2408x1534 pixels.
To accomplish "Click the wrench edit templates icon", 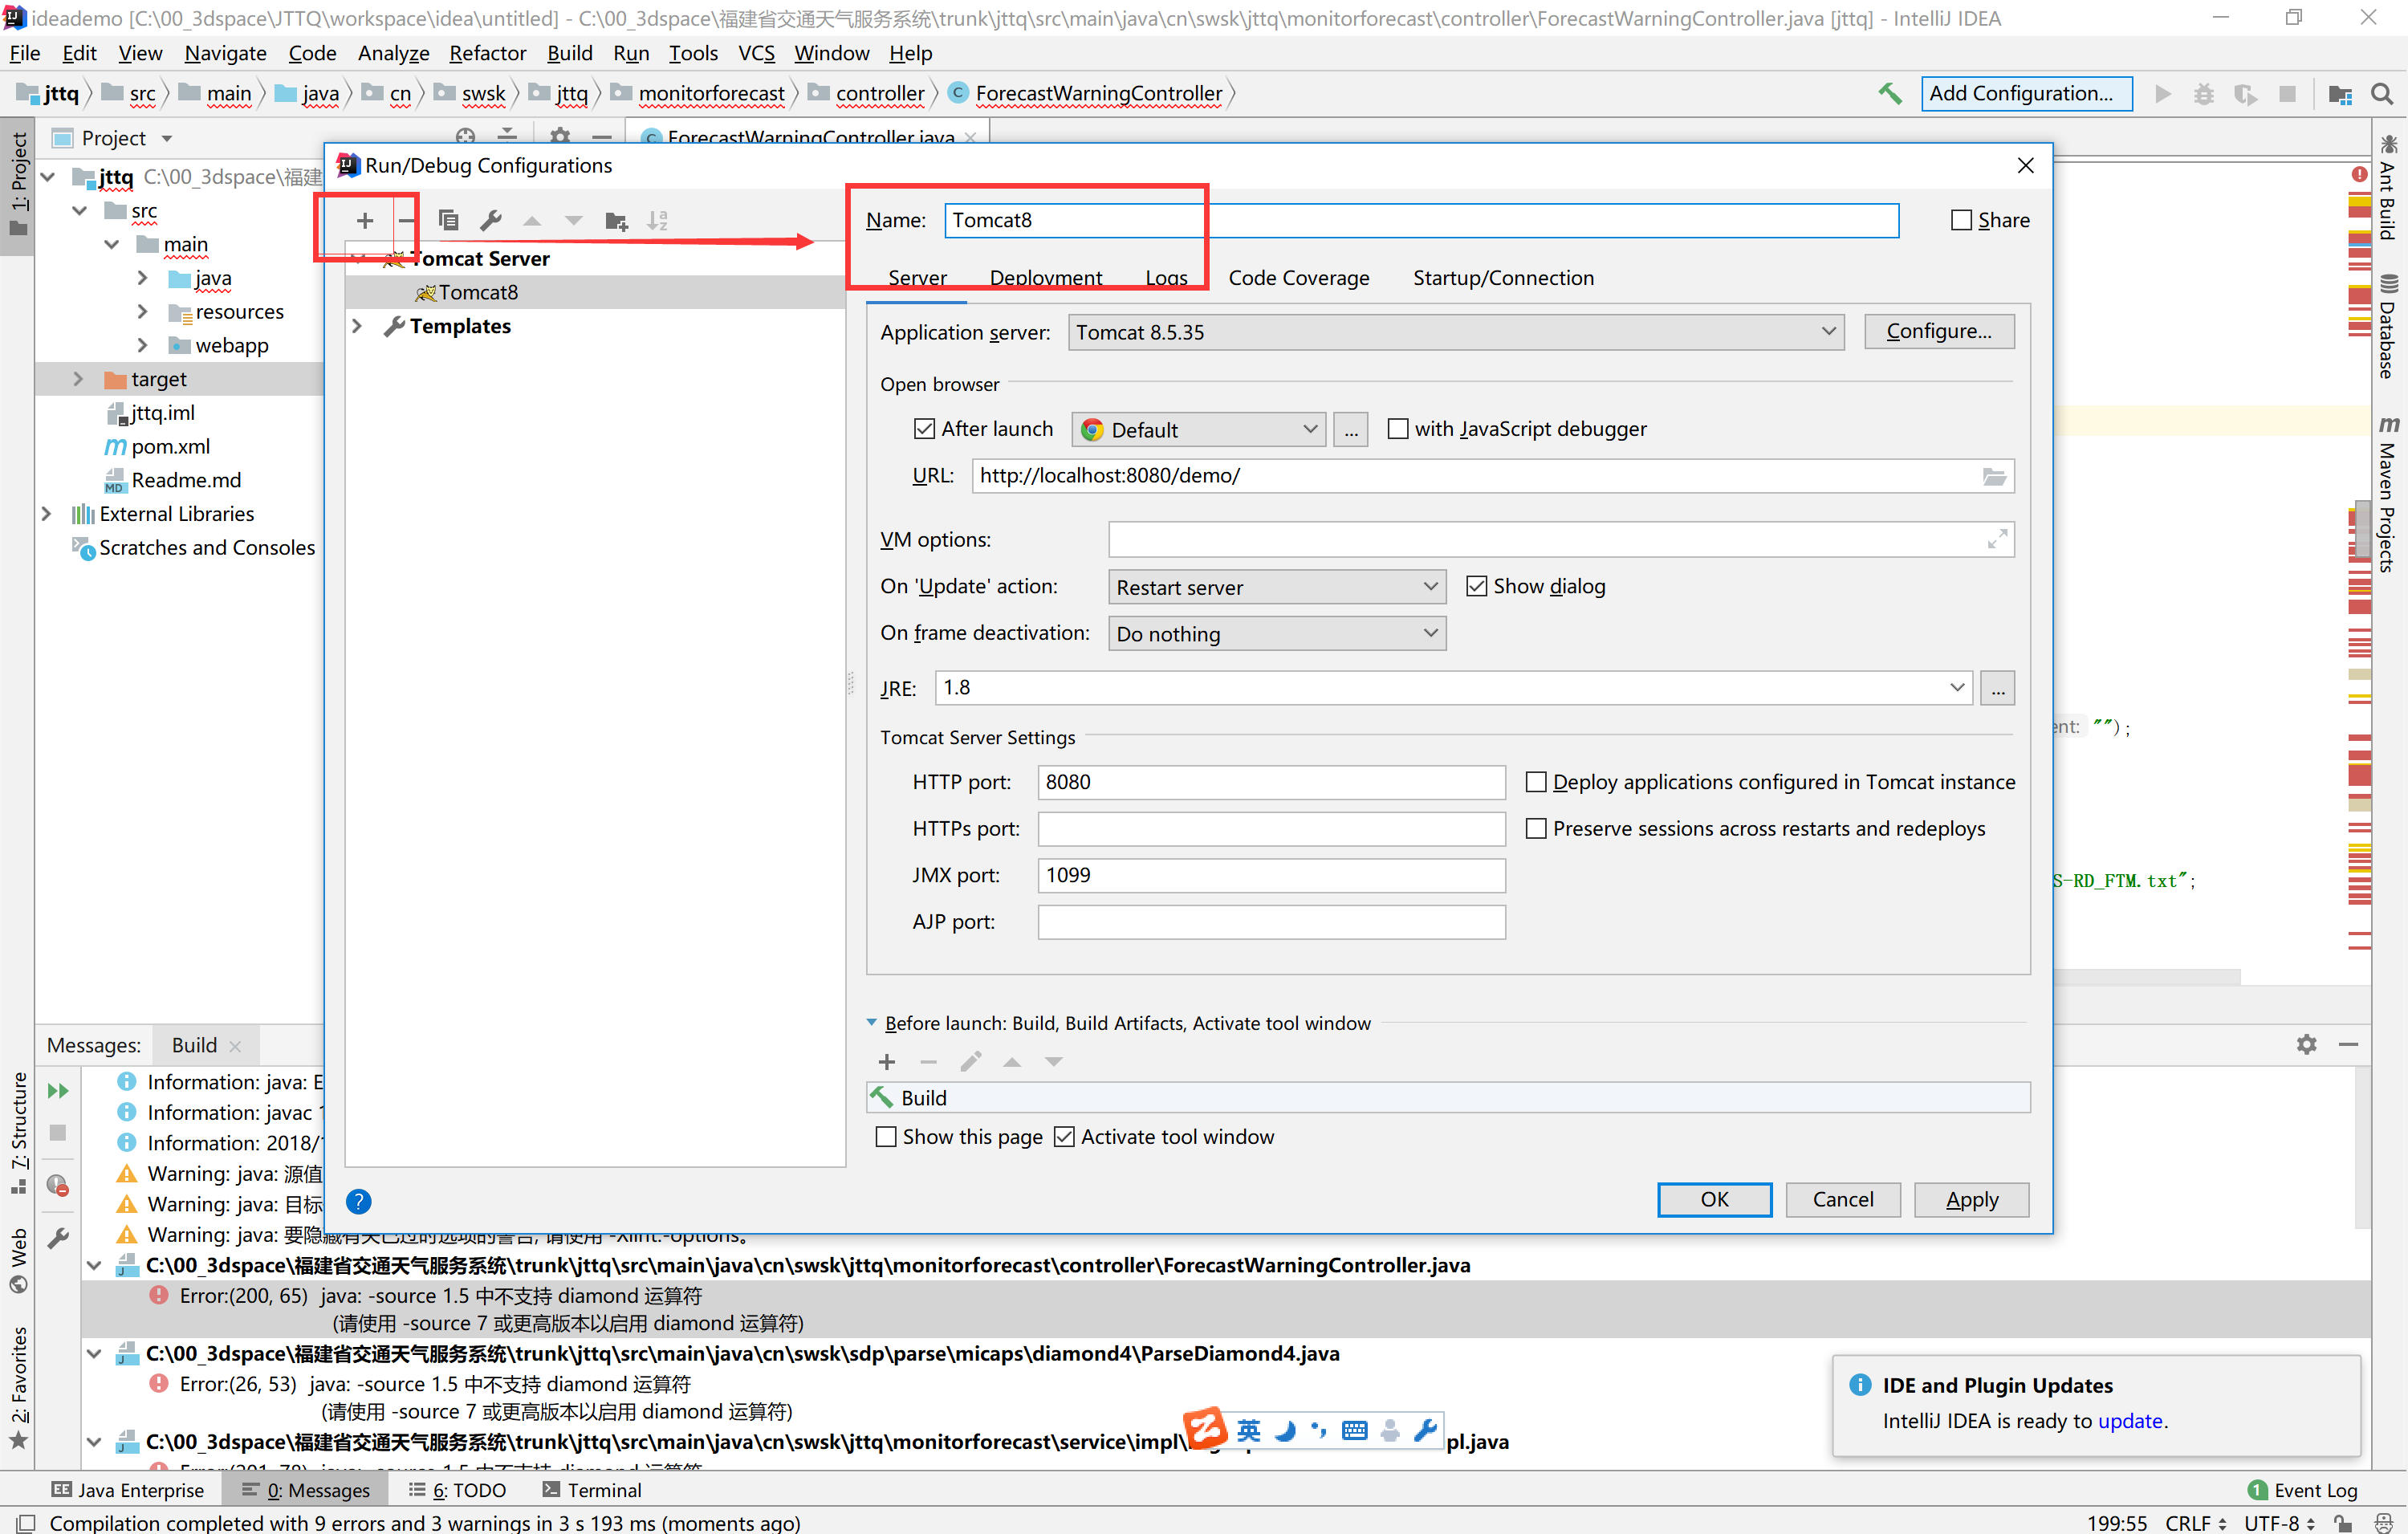I will [x=490, y=221].
